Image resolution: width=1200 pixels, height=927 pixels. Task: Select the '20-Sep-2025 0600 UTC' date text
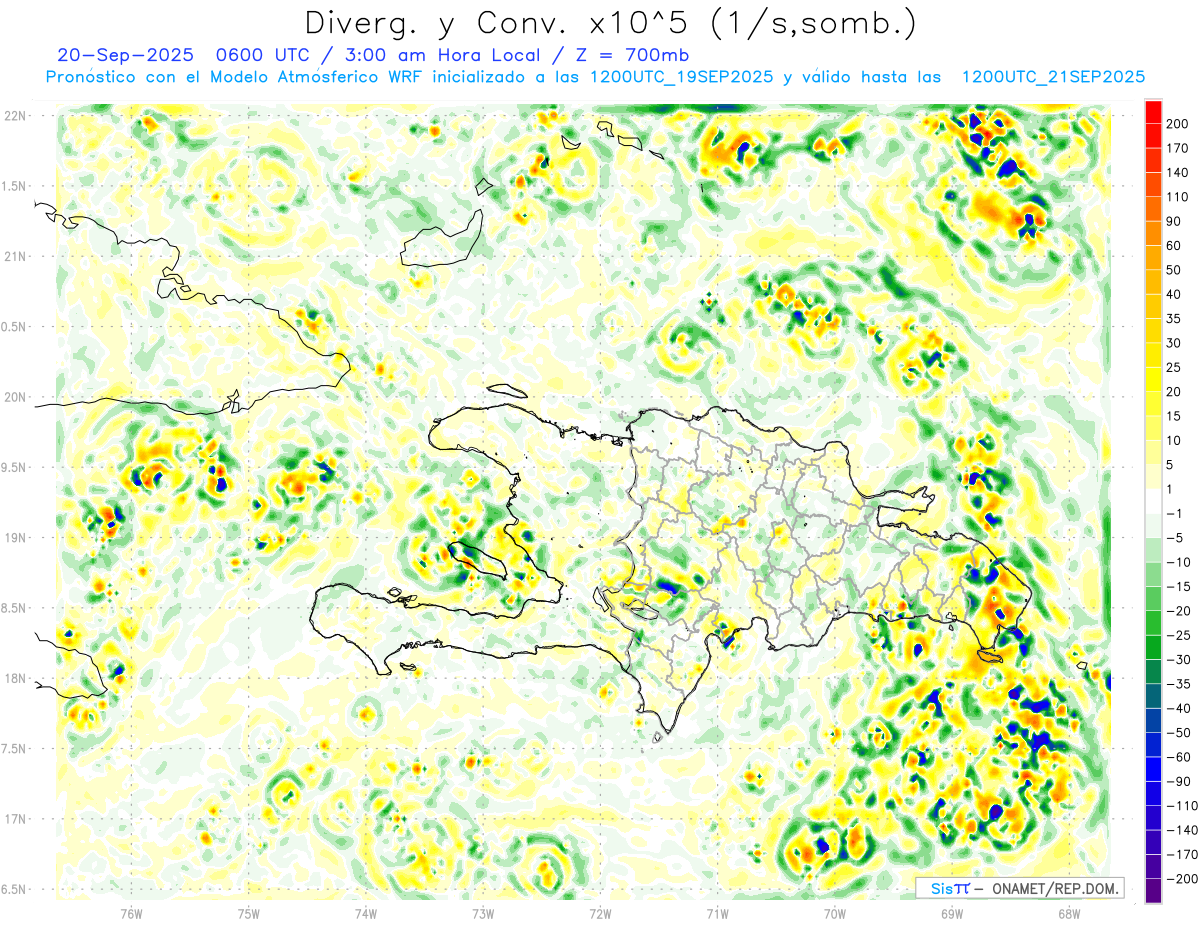coord(166,55)
